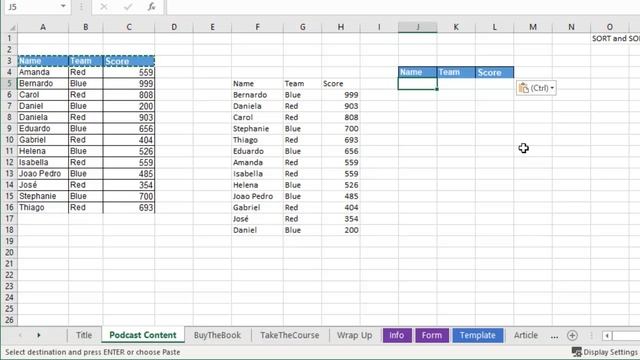This screenshot has width=640, height=360.
Task: Click the Team header cell in column B
Action: click(86, 61)
